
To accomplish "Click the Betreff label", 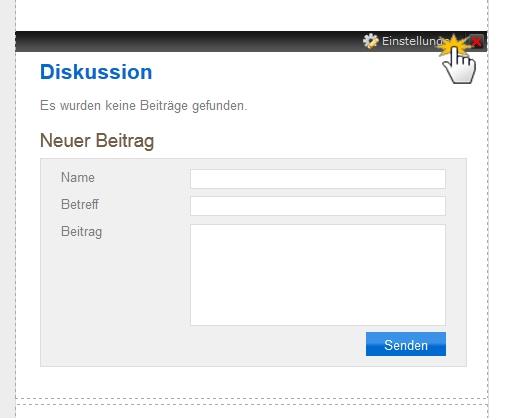I will click(80, 204).
